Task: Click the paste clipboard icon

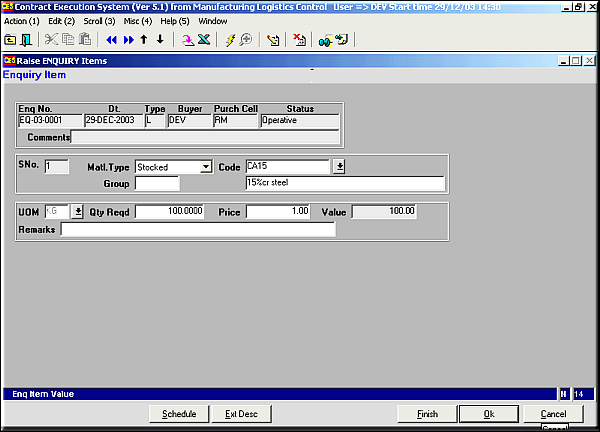Action: 84,40
